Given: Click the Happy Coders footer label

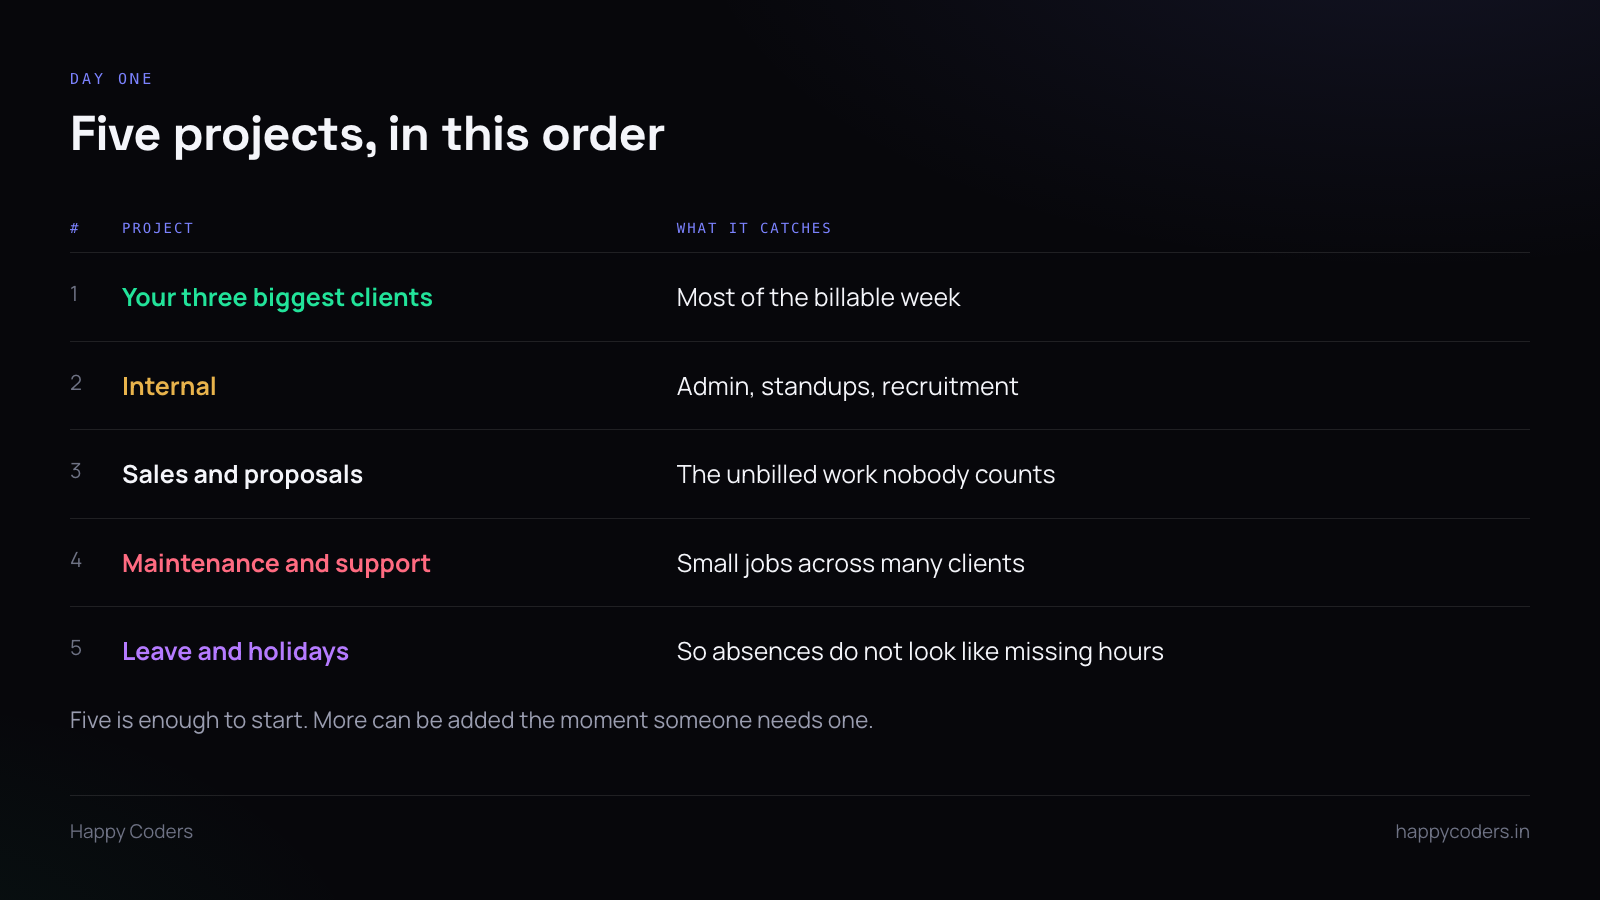Looking at the screenshot, I should [131, 832].
